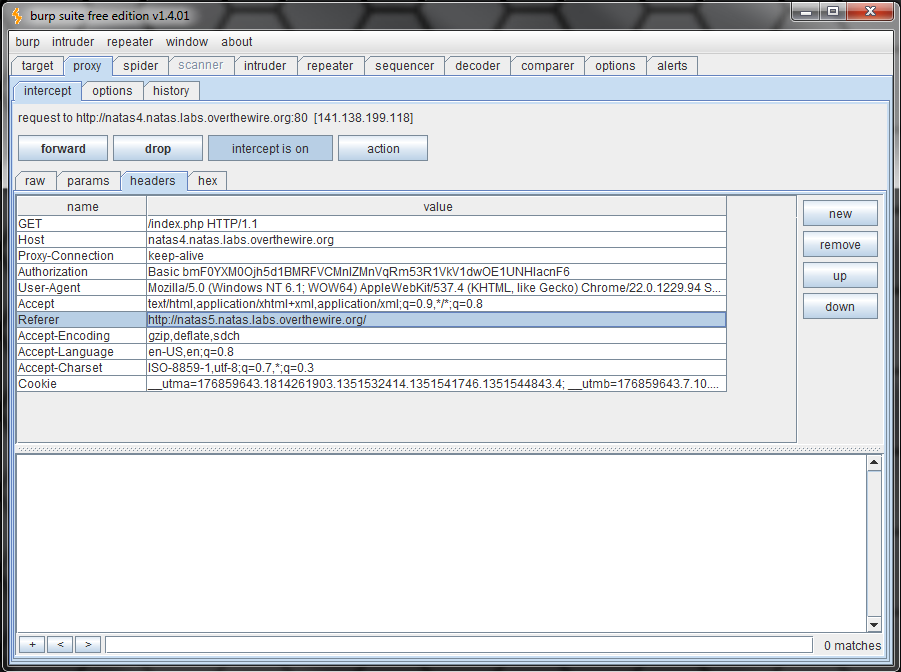Select the User-Agent header row
This screenshot has width=901, height=672.
point(82,288)
